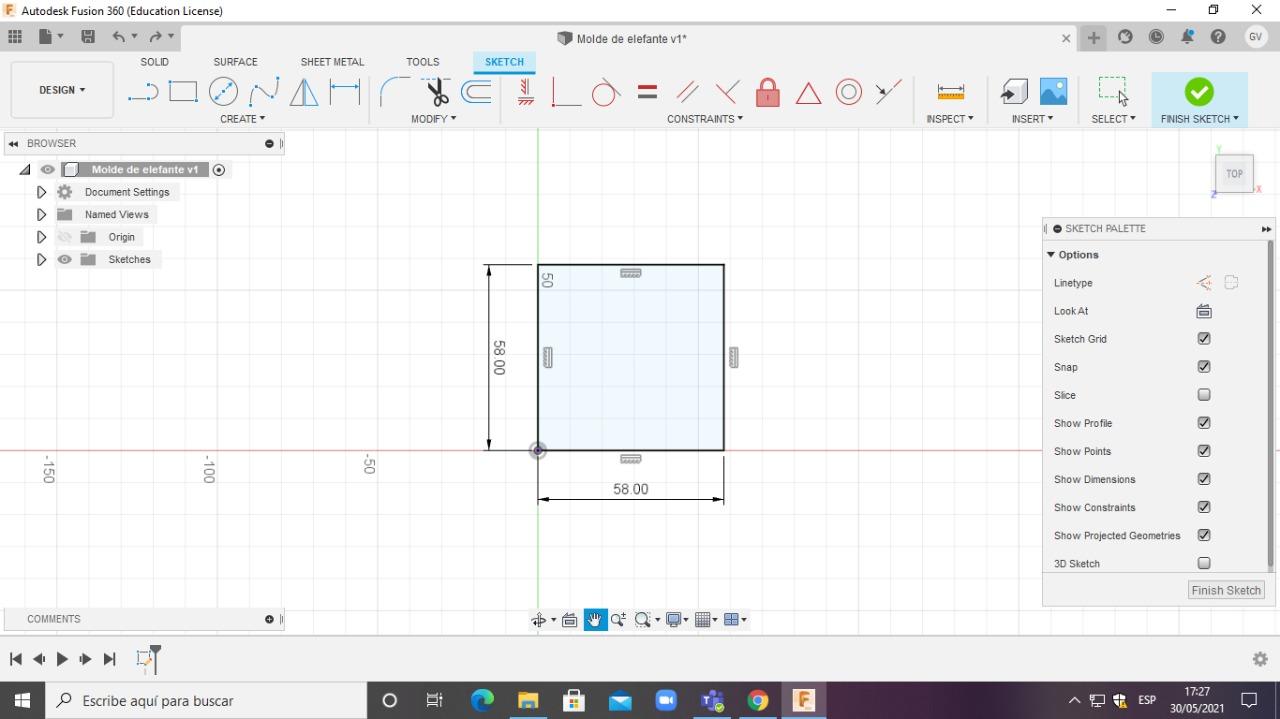Toggle the Snap checkbox
The height and width of the screenshot is (719, 1280).
click(x=1204, y=367)
